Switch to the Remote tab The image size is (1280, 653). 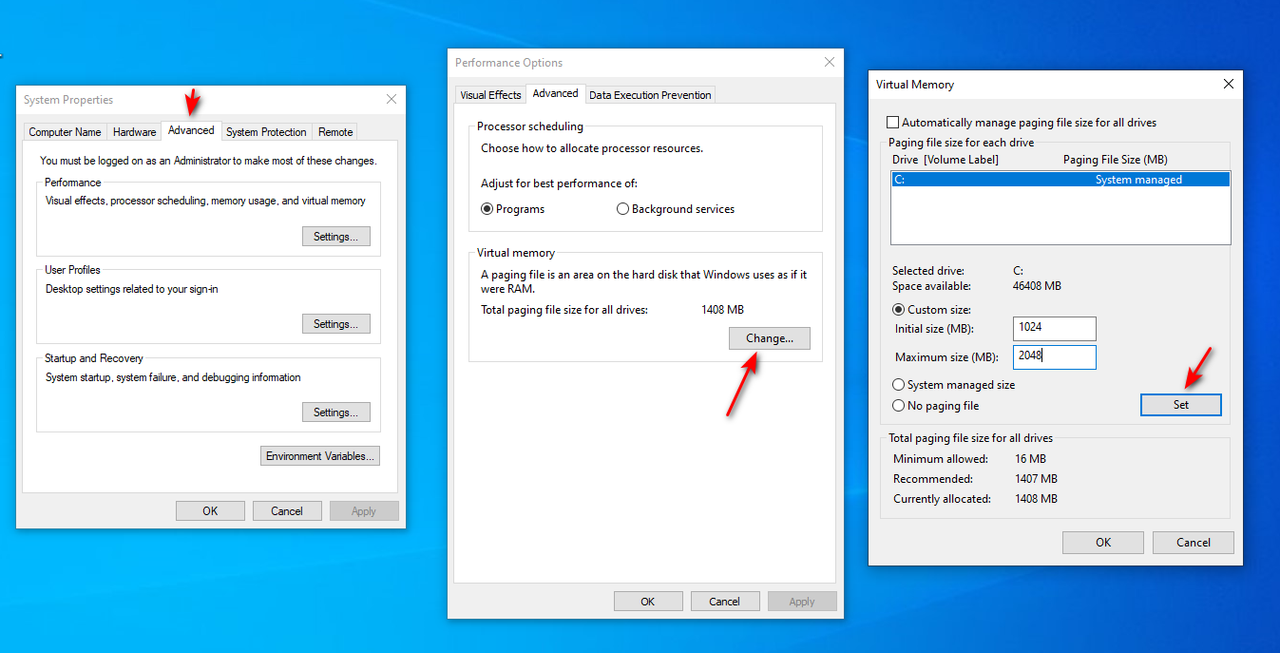[336, 132]
